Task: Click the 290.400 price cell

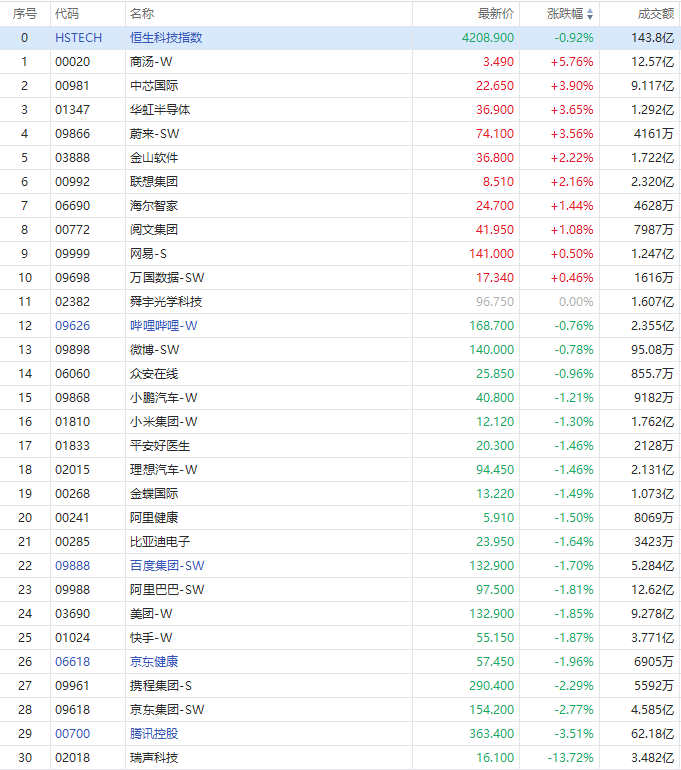Action: point(491,686)
